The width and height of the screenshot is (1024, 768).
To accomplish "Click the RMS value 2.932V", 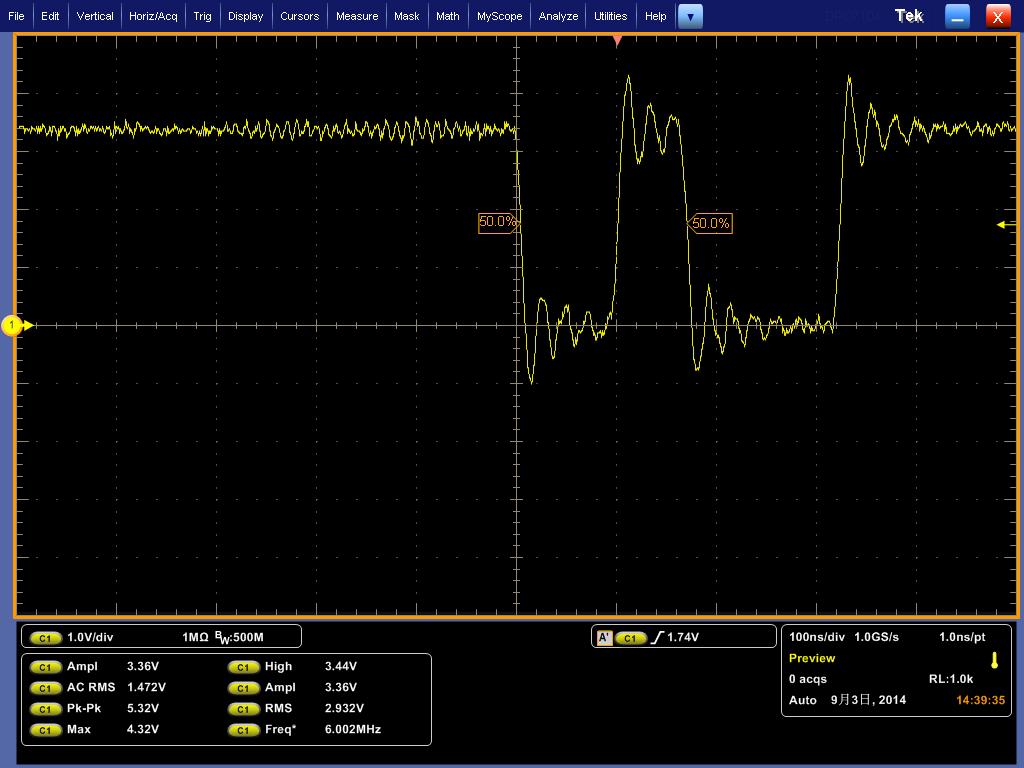I will pos(344,709).
